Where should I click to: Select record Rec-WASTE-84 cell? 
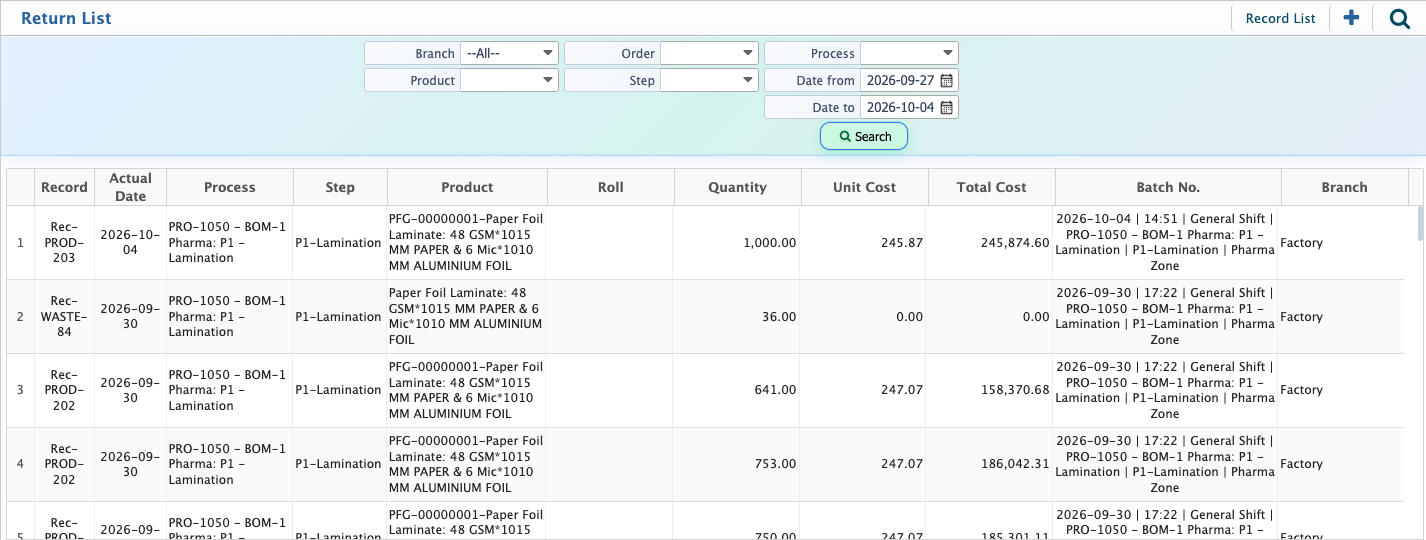pyautogui.click(x=64, y=317)
